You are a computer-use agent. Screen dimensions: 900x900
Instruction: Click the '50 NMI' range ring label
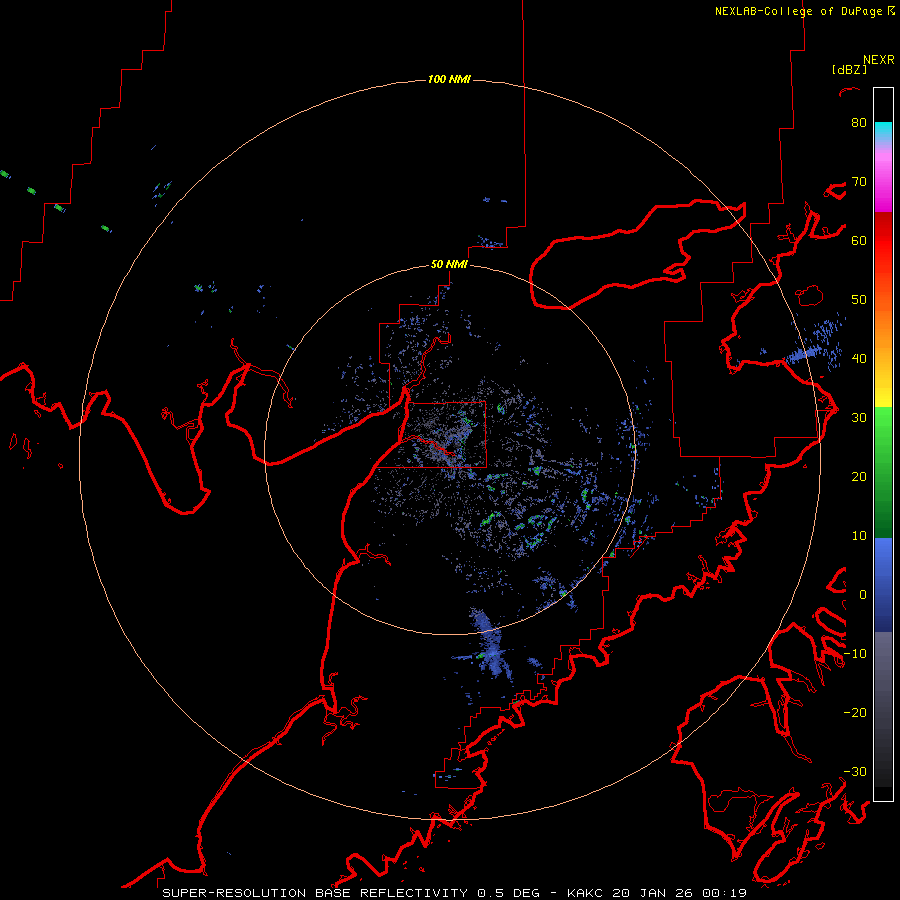(x=449, y=264)
